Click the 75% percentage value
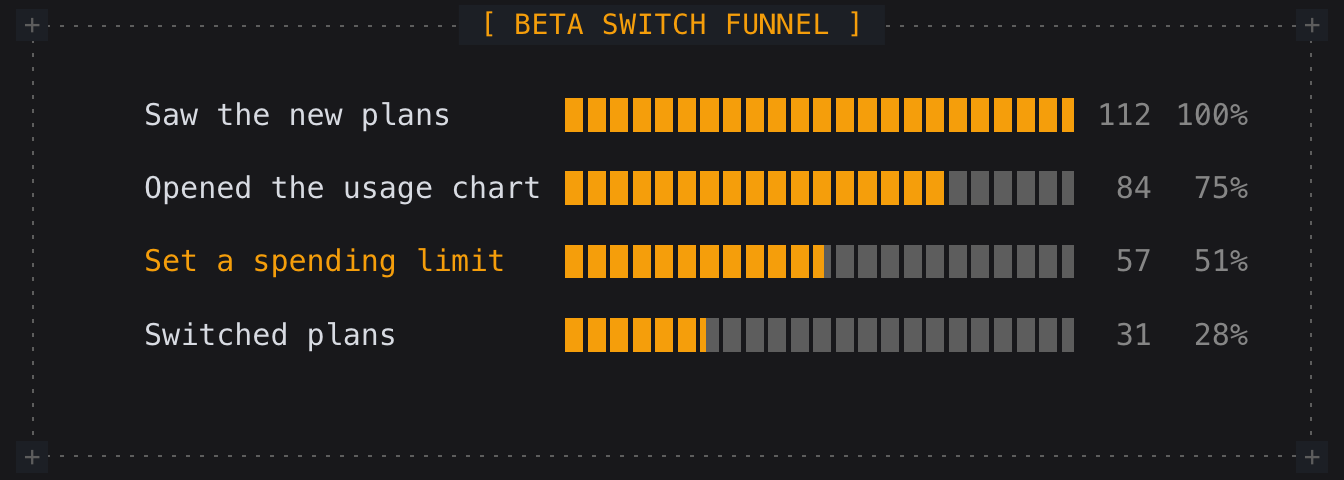The image size is (1344, 480). pos(1221,188)
